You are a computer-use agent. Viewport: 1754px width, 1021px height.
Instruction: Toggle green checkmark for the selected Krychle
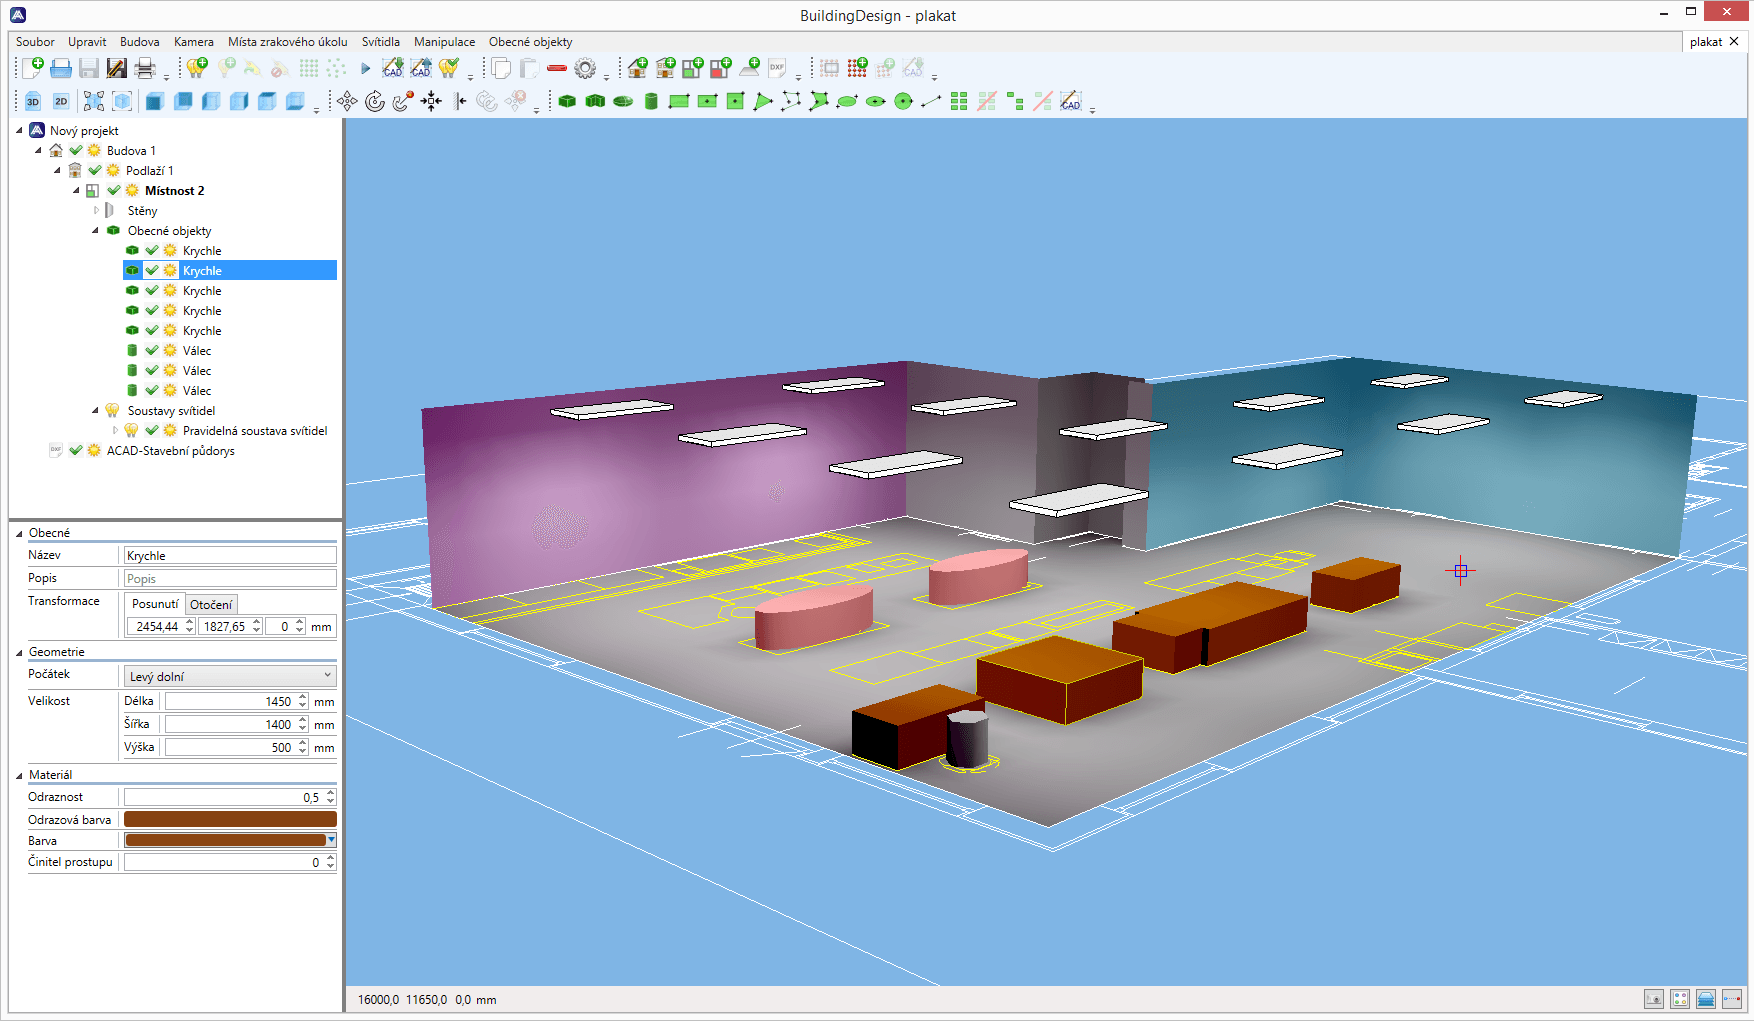point(152,271)
